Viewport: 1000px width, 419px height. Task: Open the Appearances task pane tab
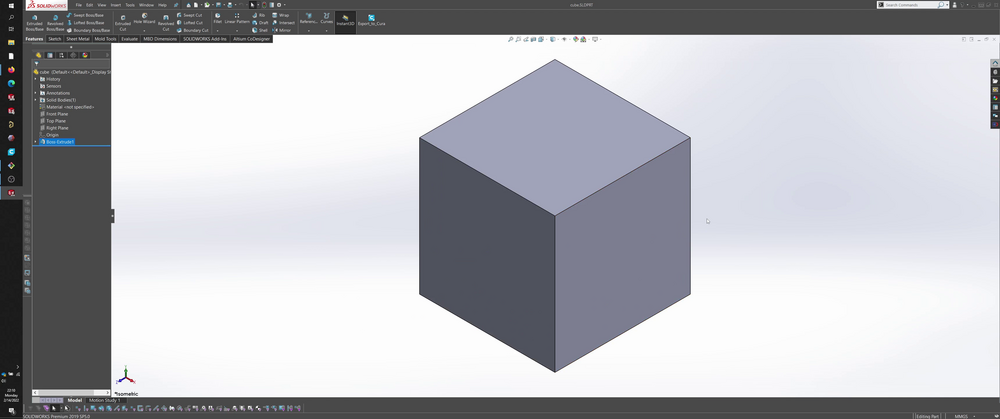click(x=995, y=98)
